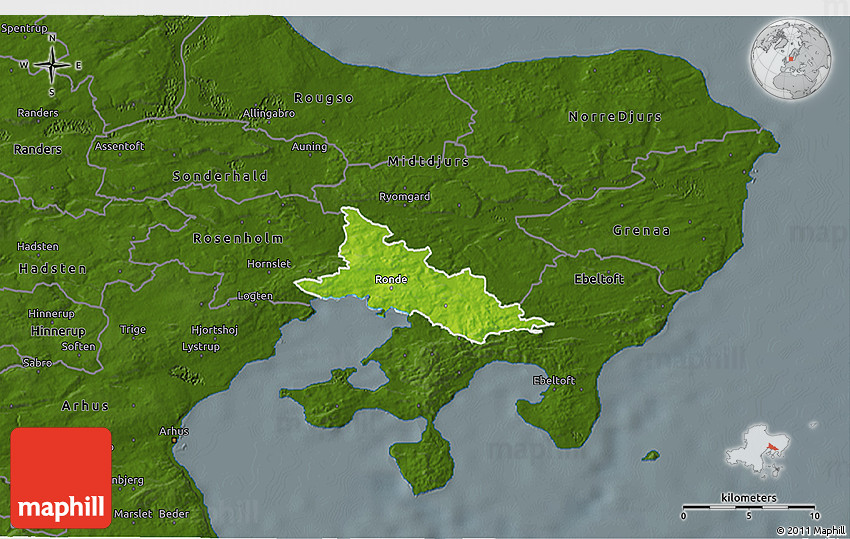Screen dimensions: 850x539
Task: Select the Rougso region label
Action: tap(323, 98)
